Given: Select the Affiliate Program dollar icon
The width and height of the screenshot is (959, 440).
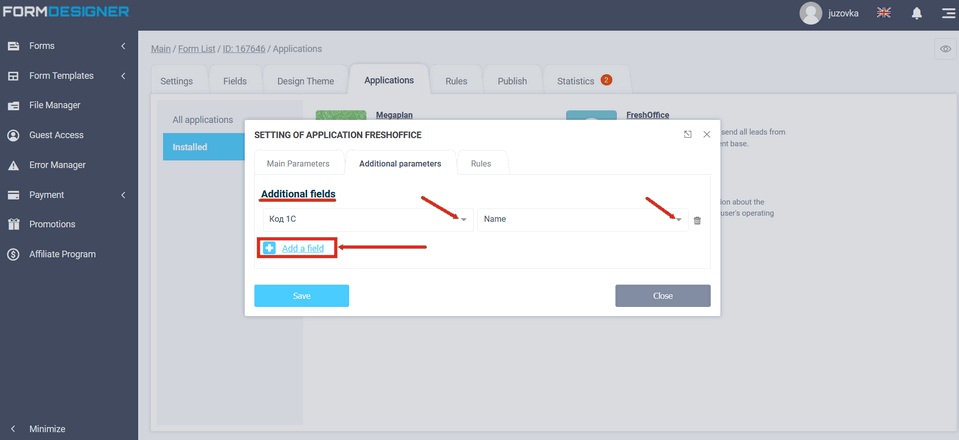Looking at the screenshot, I should pyautogui.click(x=13, y=254).
